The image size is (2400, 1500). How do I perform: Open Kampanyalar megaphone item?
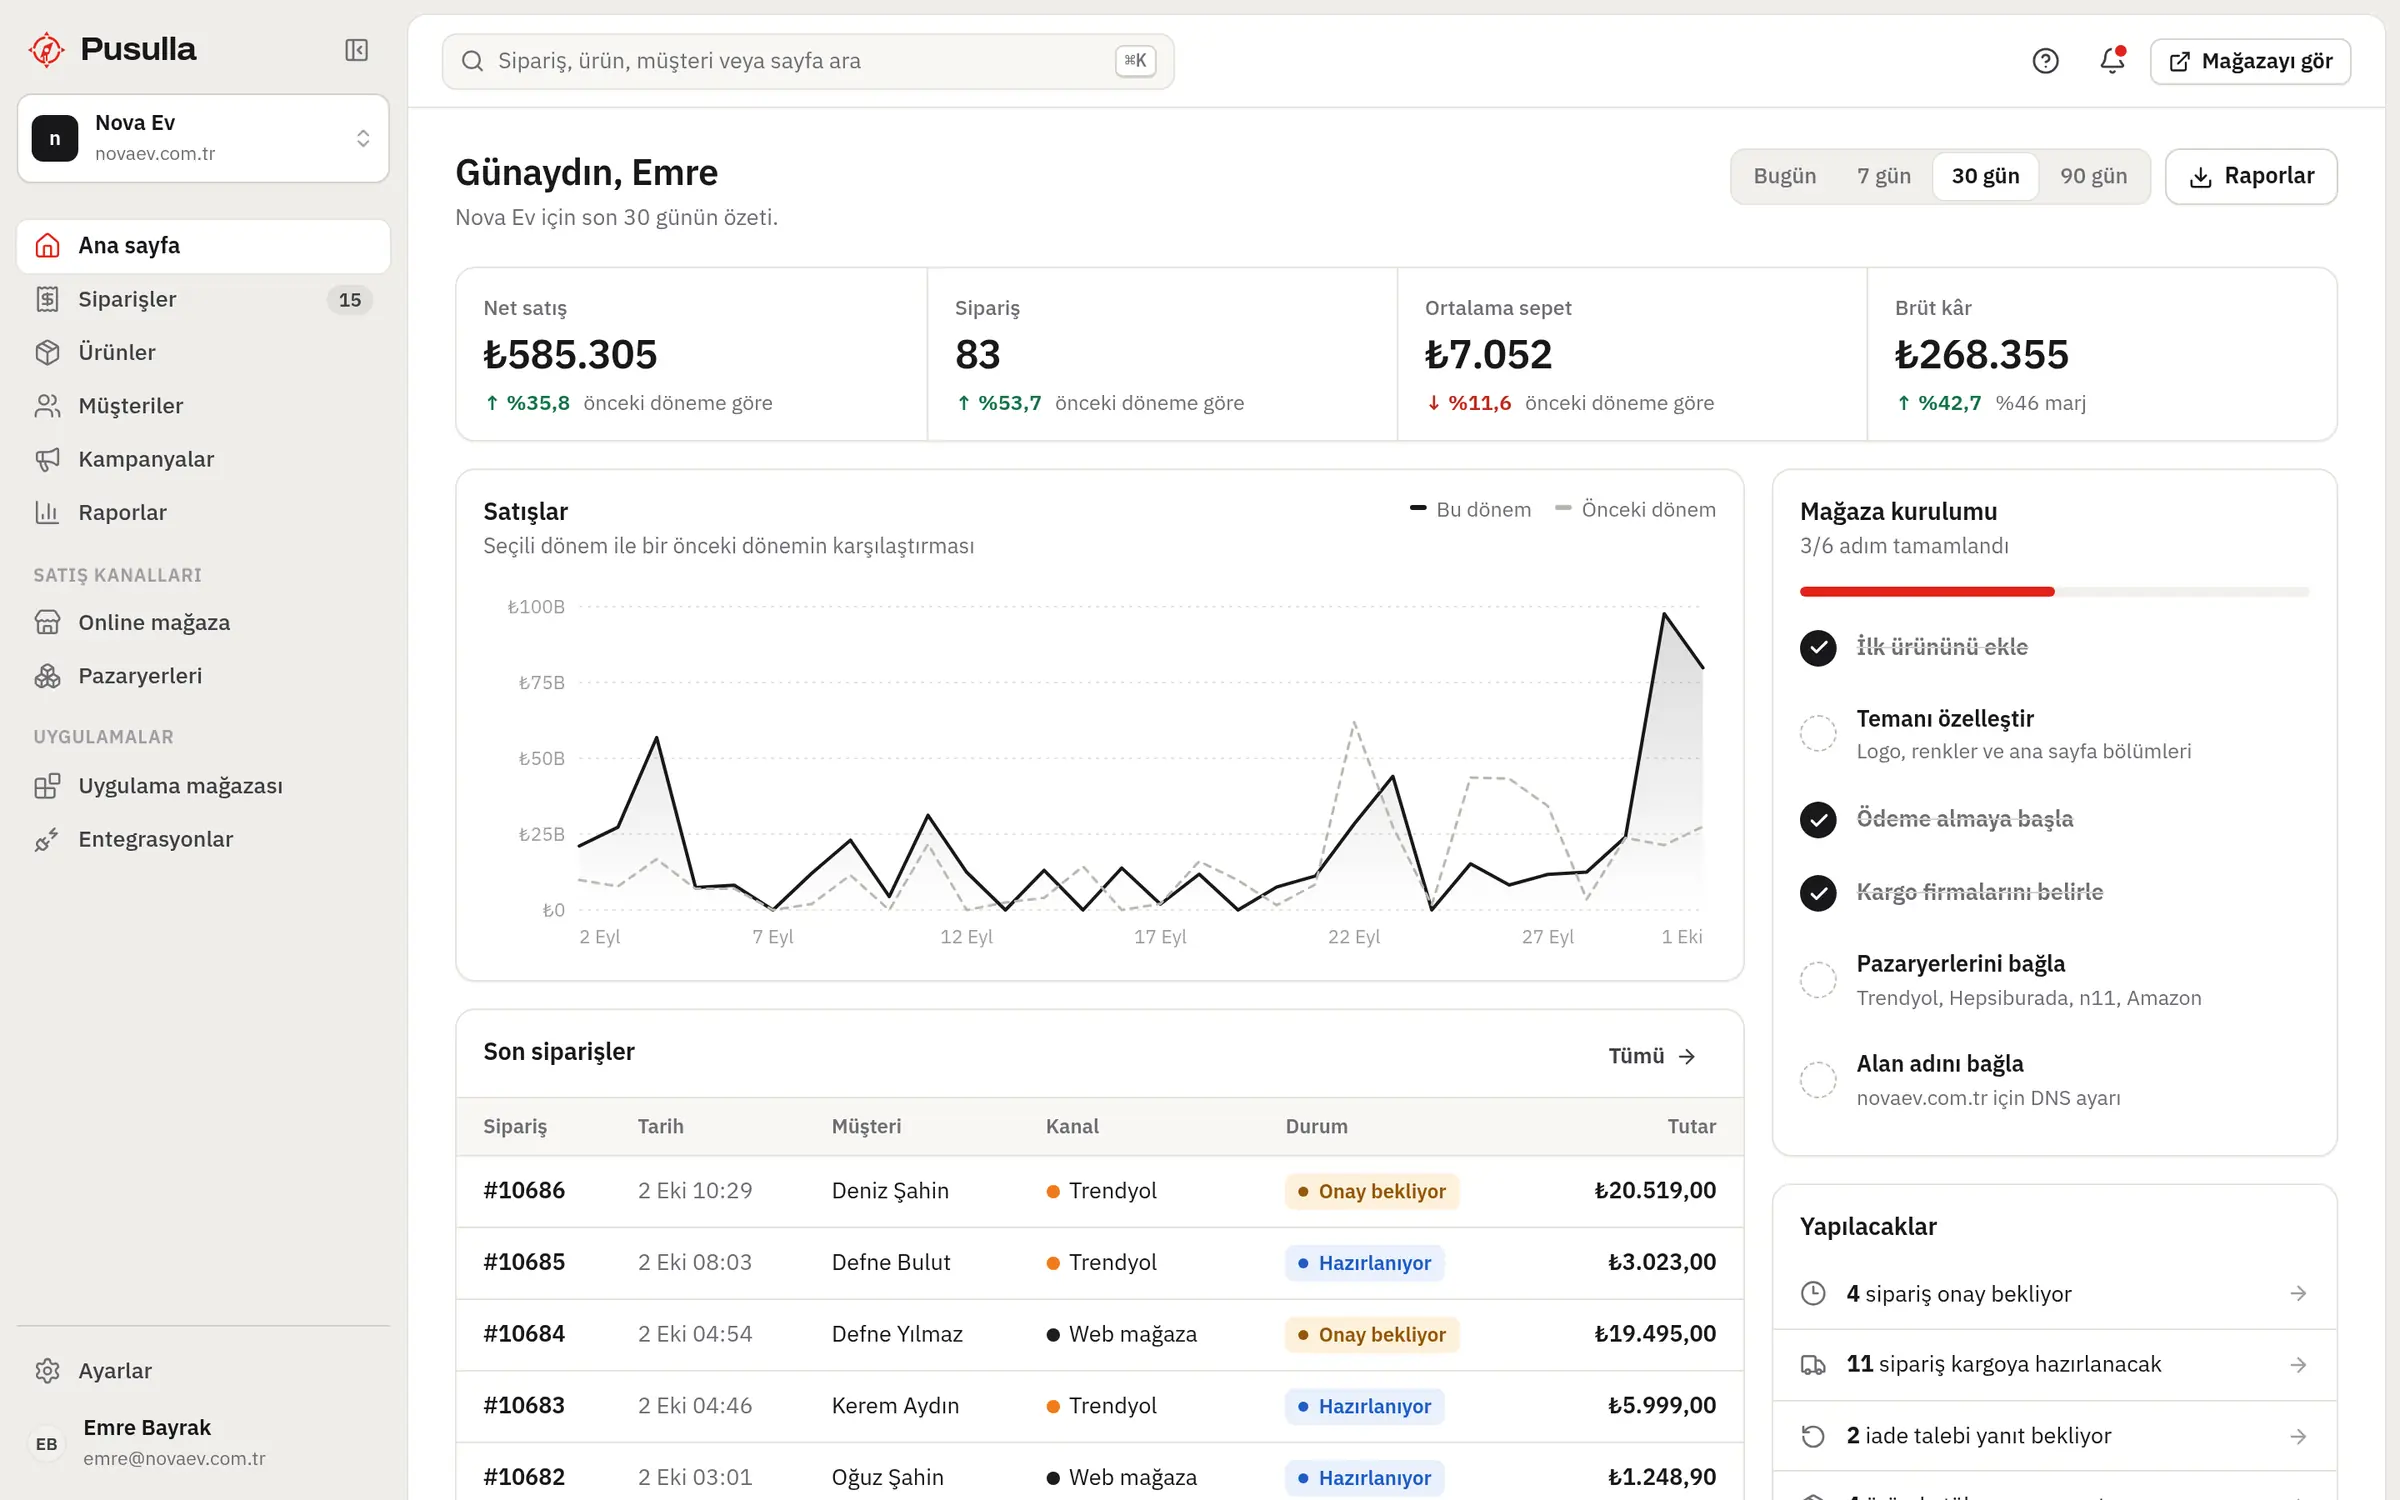pyautogui.click(x=203, y=459)
